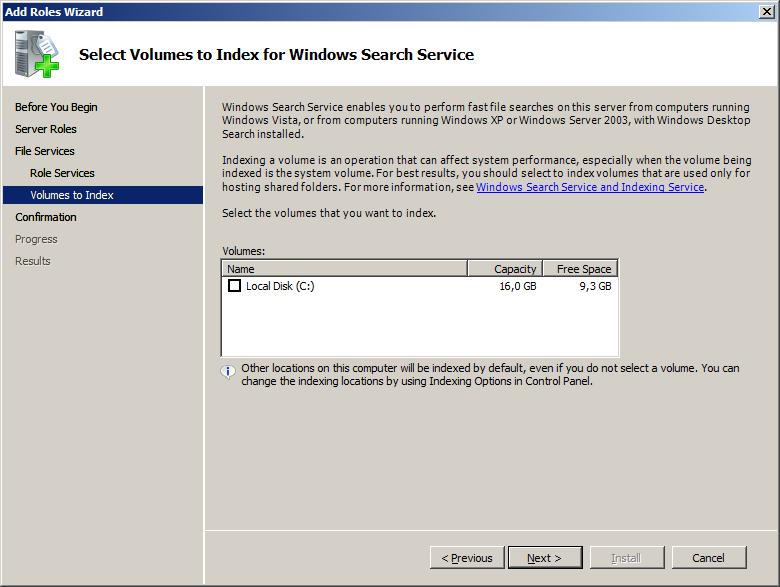
Task: Close the Add Roles Wizard window
Action: click(x=767, y=11)
